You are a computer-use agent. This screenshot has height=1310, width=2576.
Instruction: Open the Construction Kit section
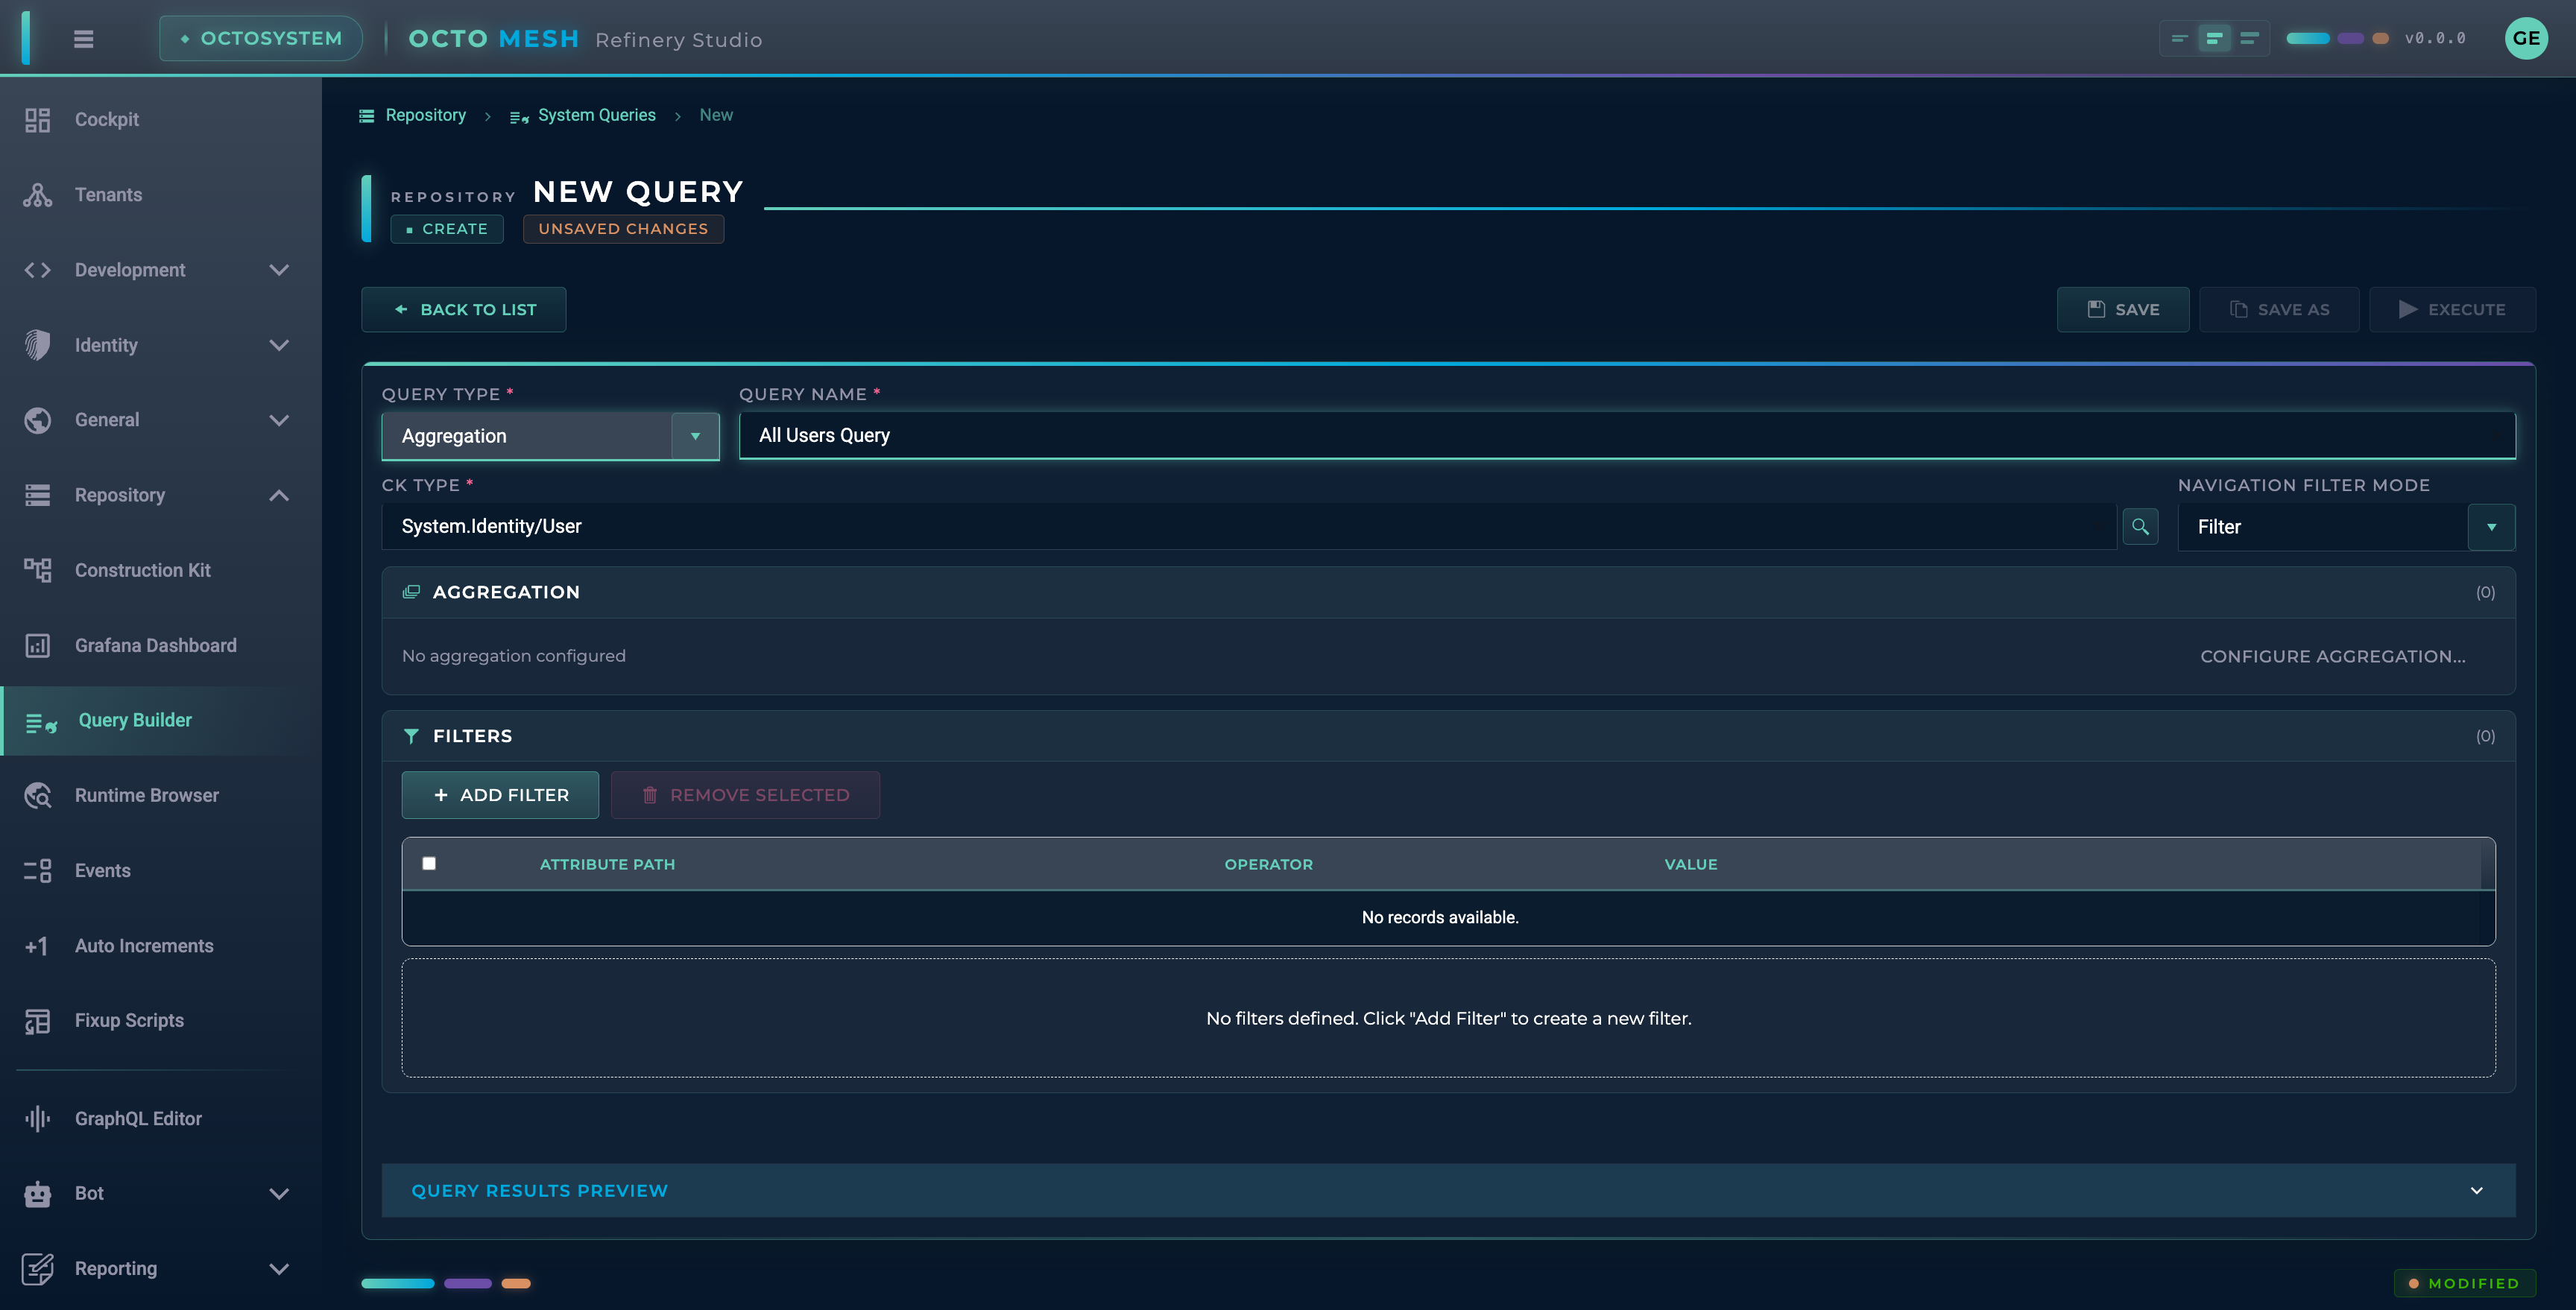[37, 570]
